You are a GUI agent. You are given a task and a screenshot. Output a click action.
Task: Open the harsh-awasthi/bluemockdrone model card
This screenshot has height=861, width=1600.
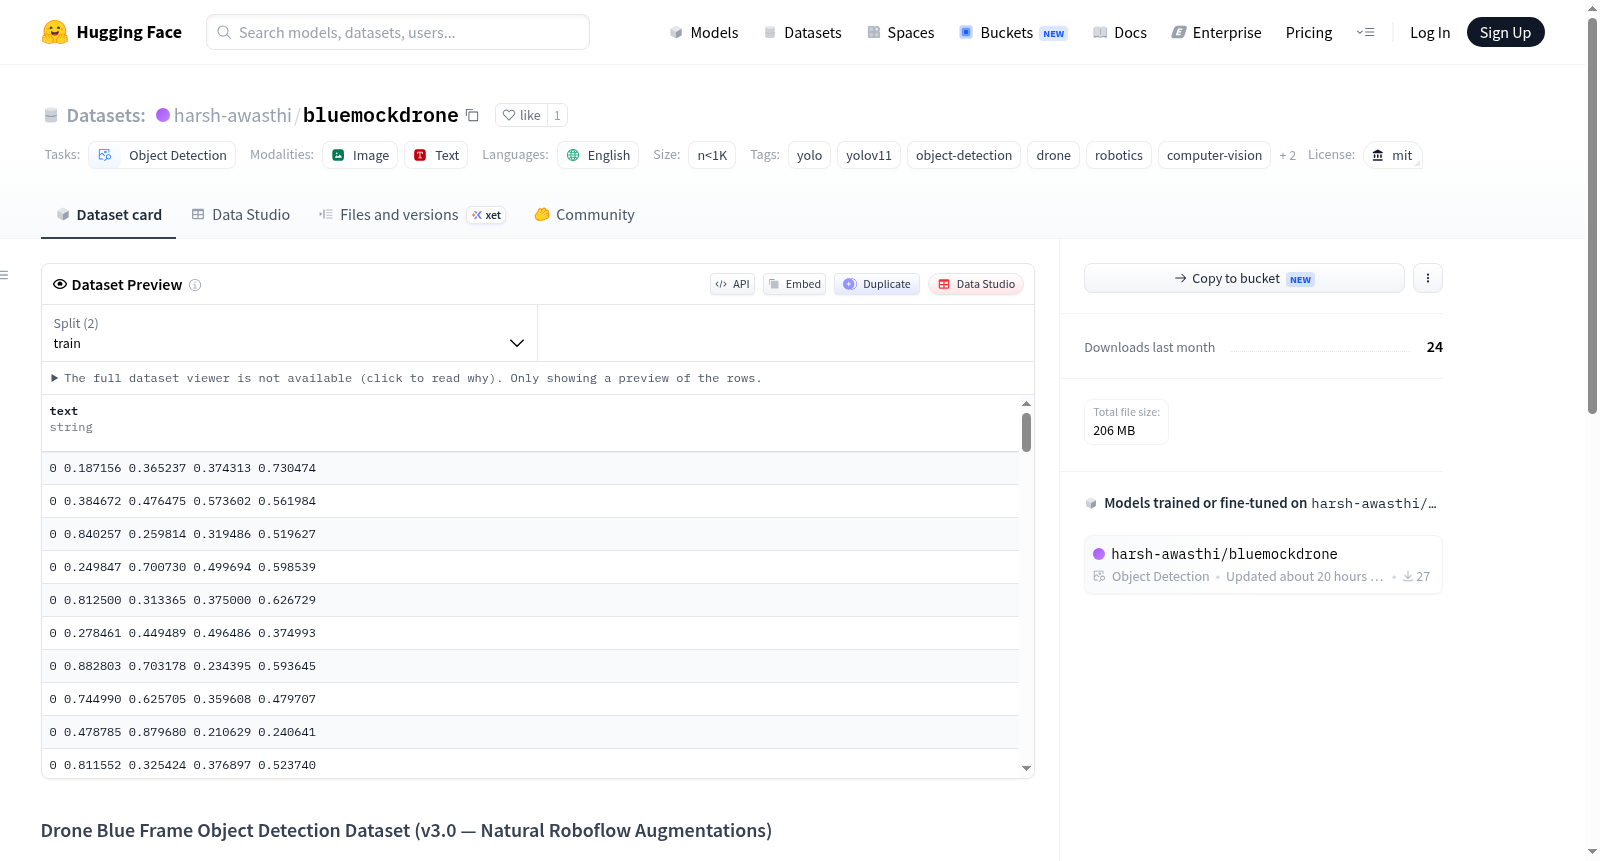pos(1263,565)
